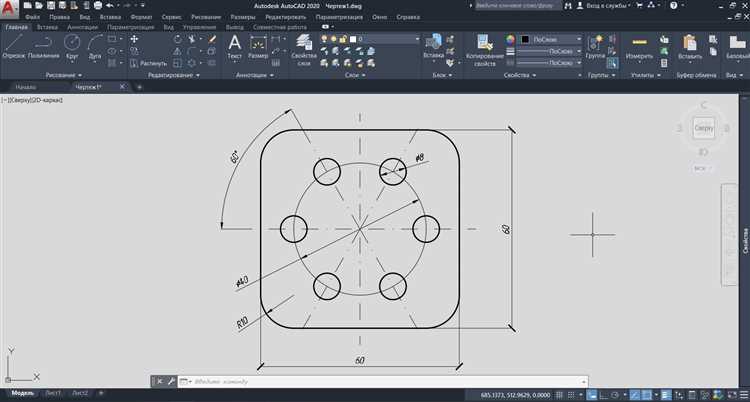Click the object color wheel icon in Свойства panel
This screenshot has height=402, width=750.
coord(510,39)
